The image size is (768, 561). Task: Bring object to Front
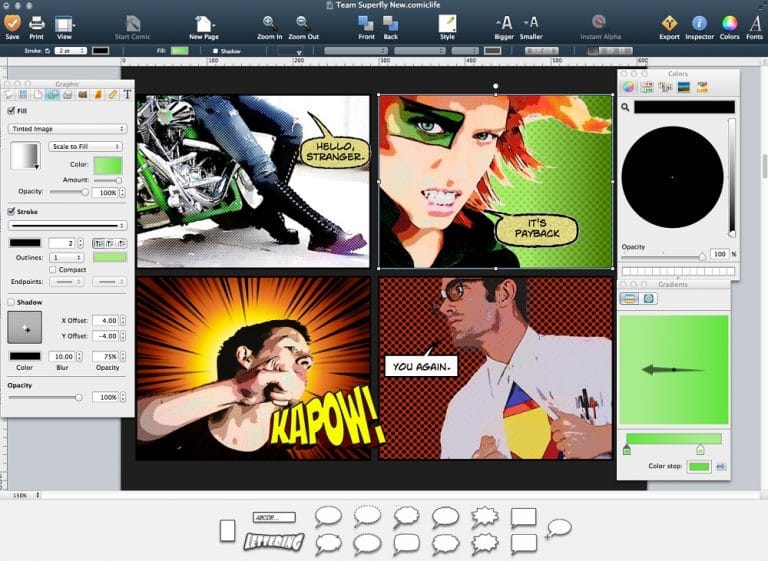click(x=366, y=24)
